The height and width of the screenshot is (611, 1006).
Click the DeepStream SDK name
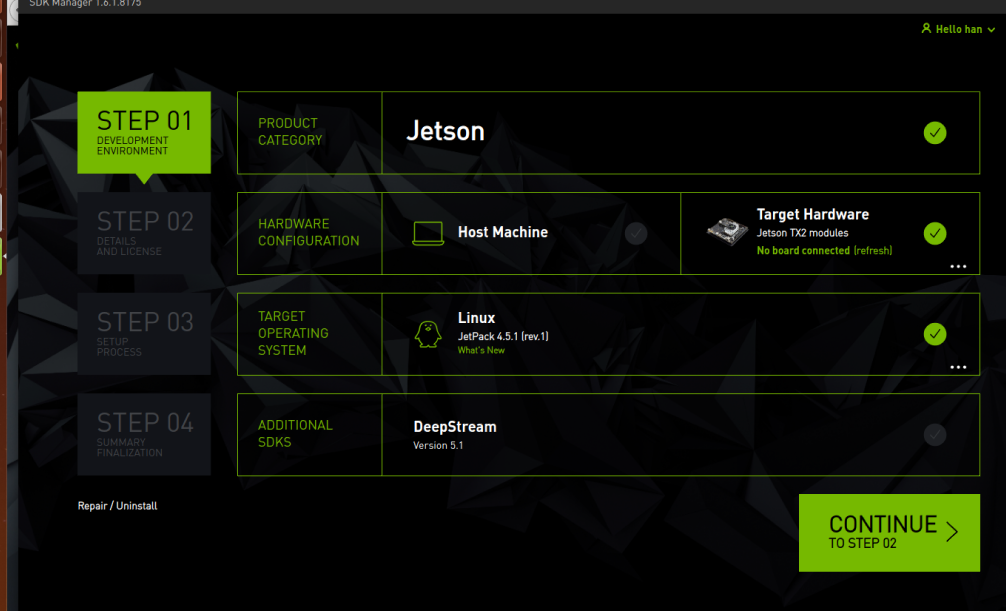tap(455, 427)
